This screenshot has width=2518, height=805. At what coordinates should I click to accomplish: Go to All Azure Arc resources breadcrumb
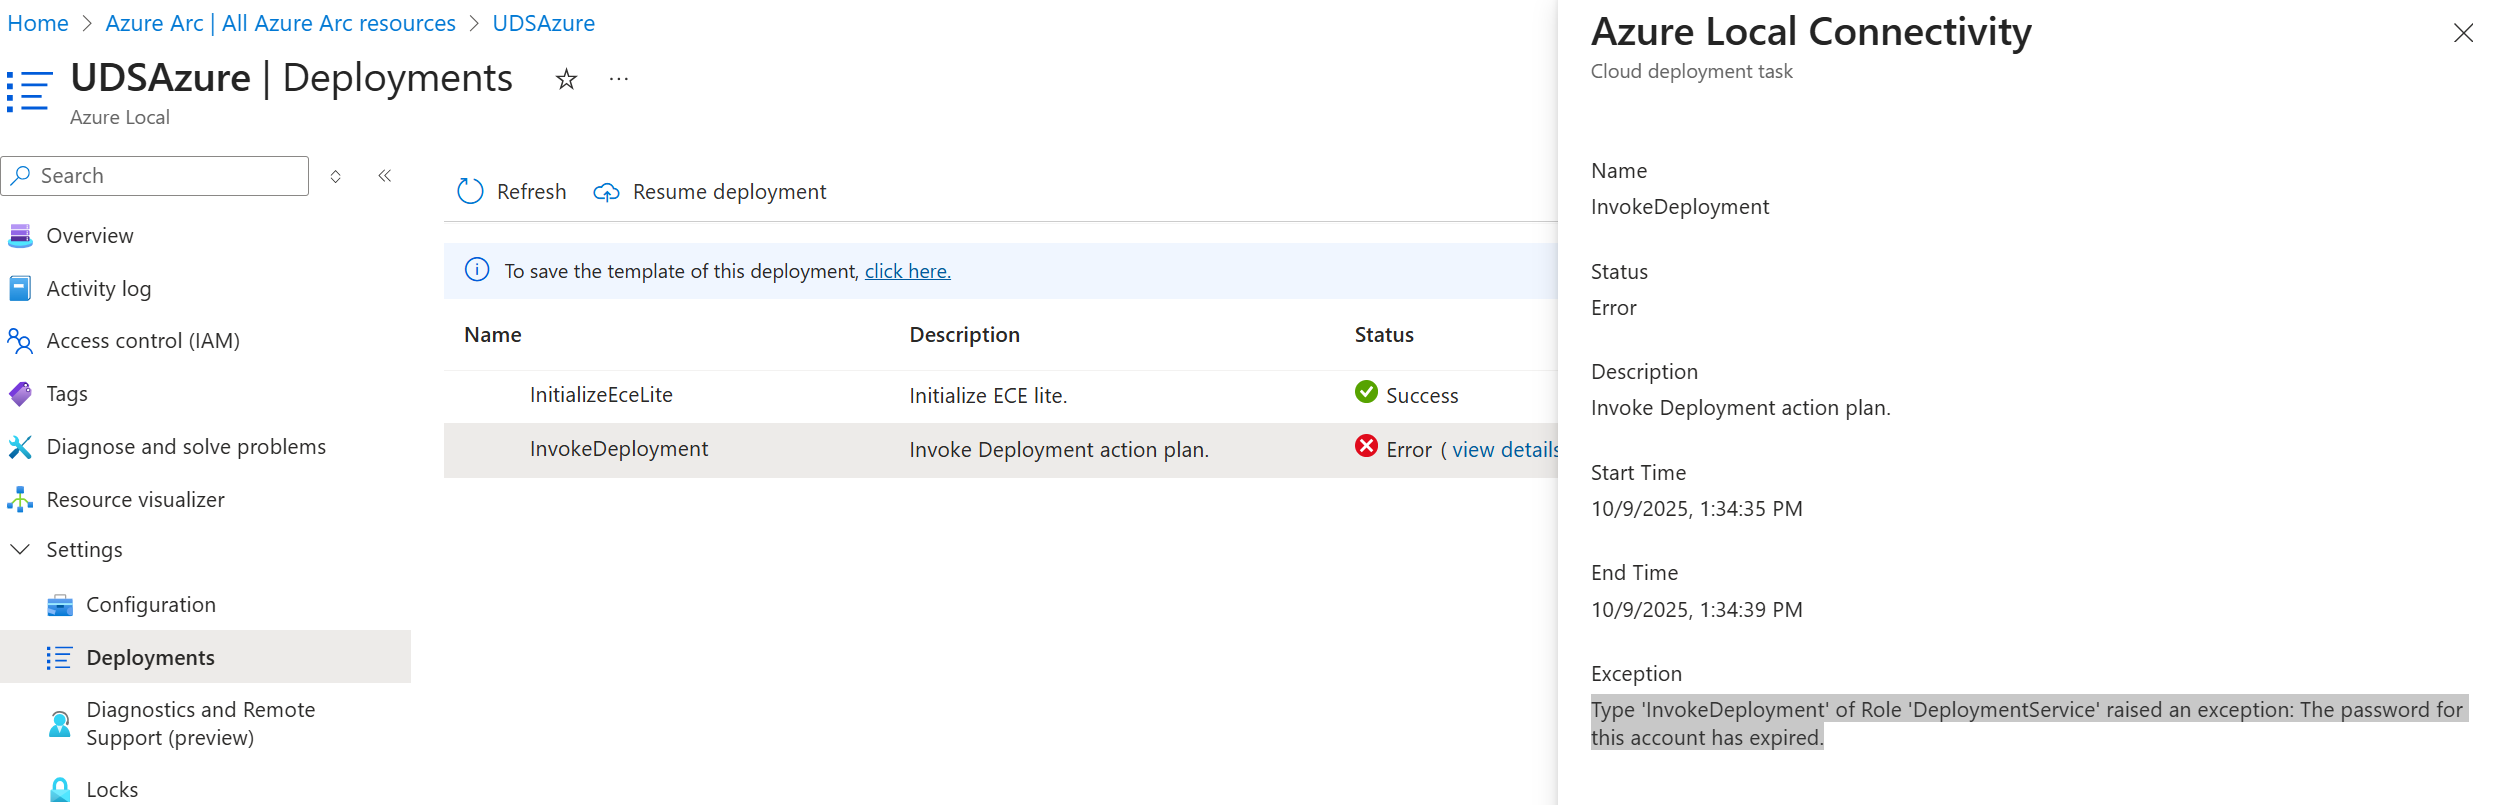pos(281,23)
